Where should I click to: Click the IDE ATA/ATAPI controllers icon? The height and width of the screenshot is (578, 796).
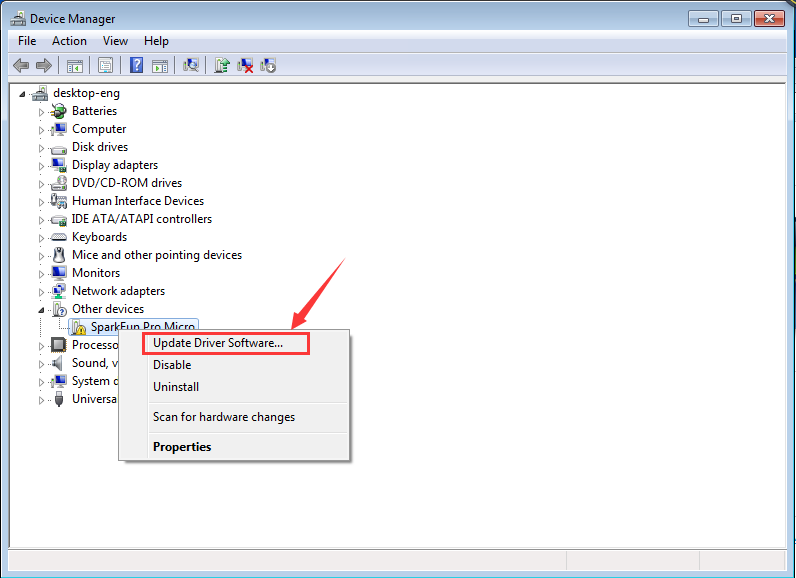coord(59,220)
